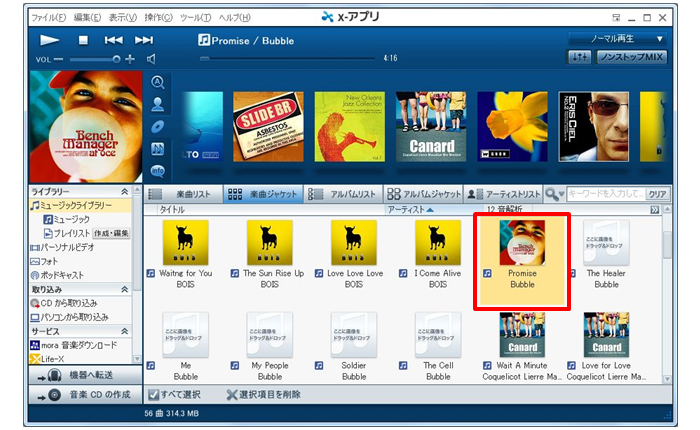This screenshot has height=430, width=700.
Task: Open the ノーマル再生 playback mode dropdown
Action: pyautogui.click(x=616, y=38)
